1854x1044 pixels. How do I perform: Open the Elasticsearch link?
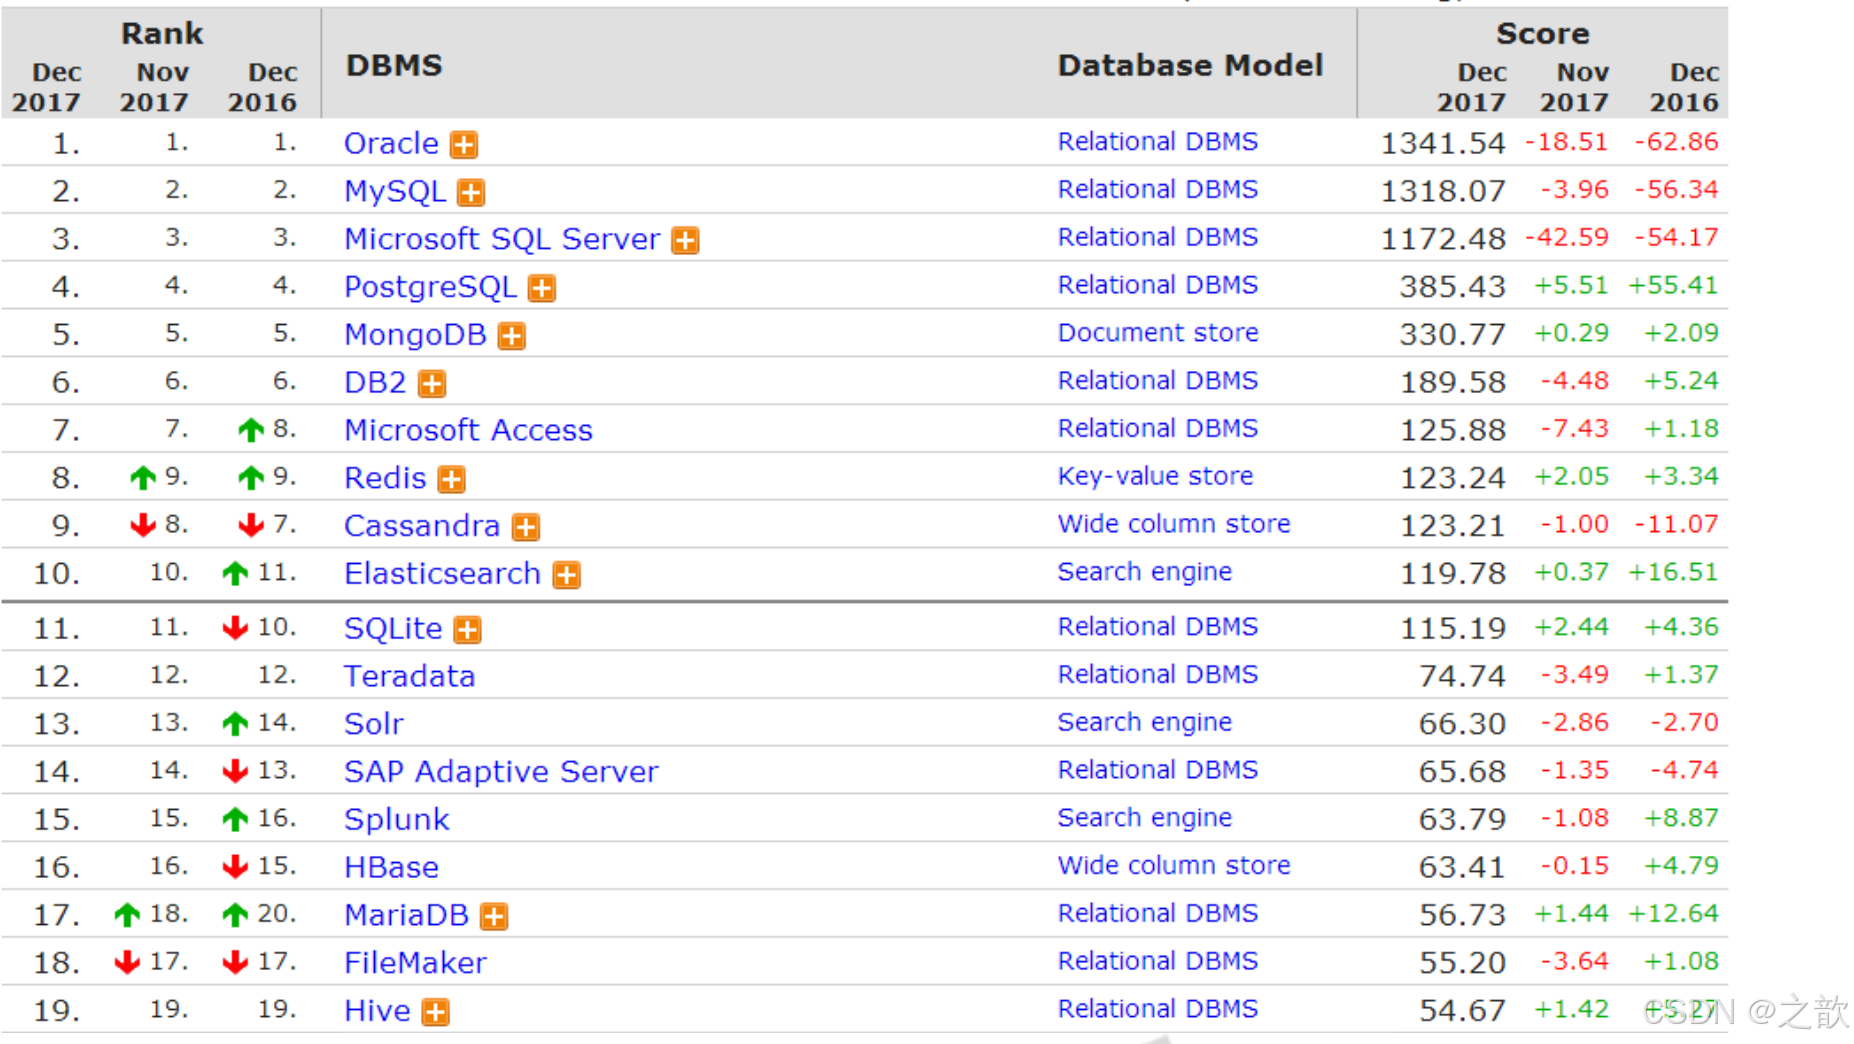point(442,574)
